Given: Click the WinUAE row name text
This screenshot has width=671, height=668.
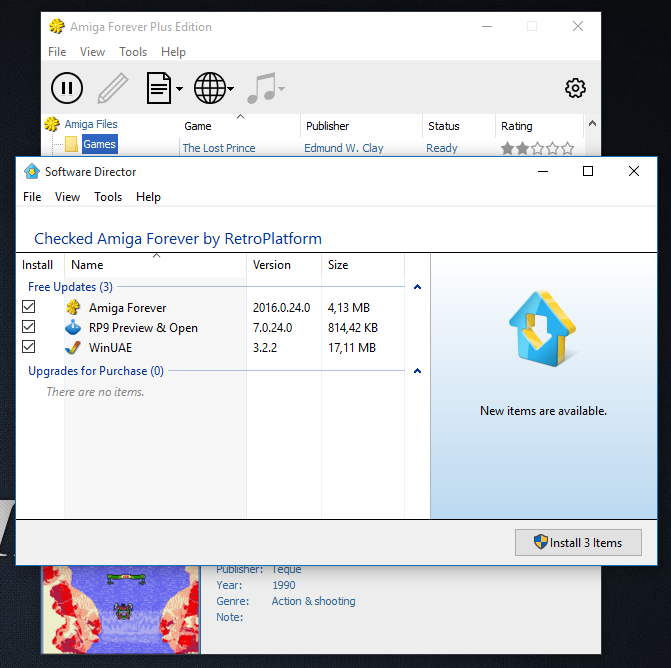Looking at the screenshot, I should (110, 347).
